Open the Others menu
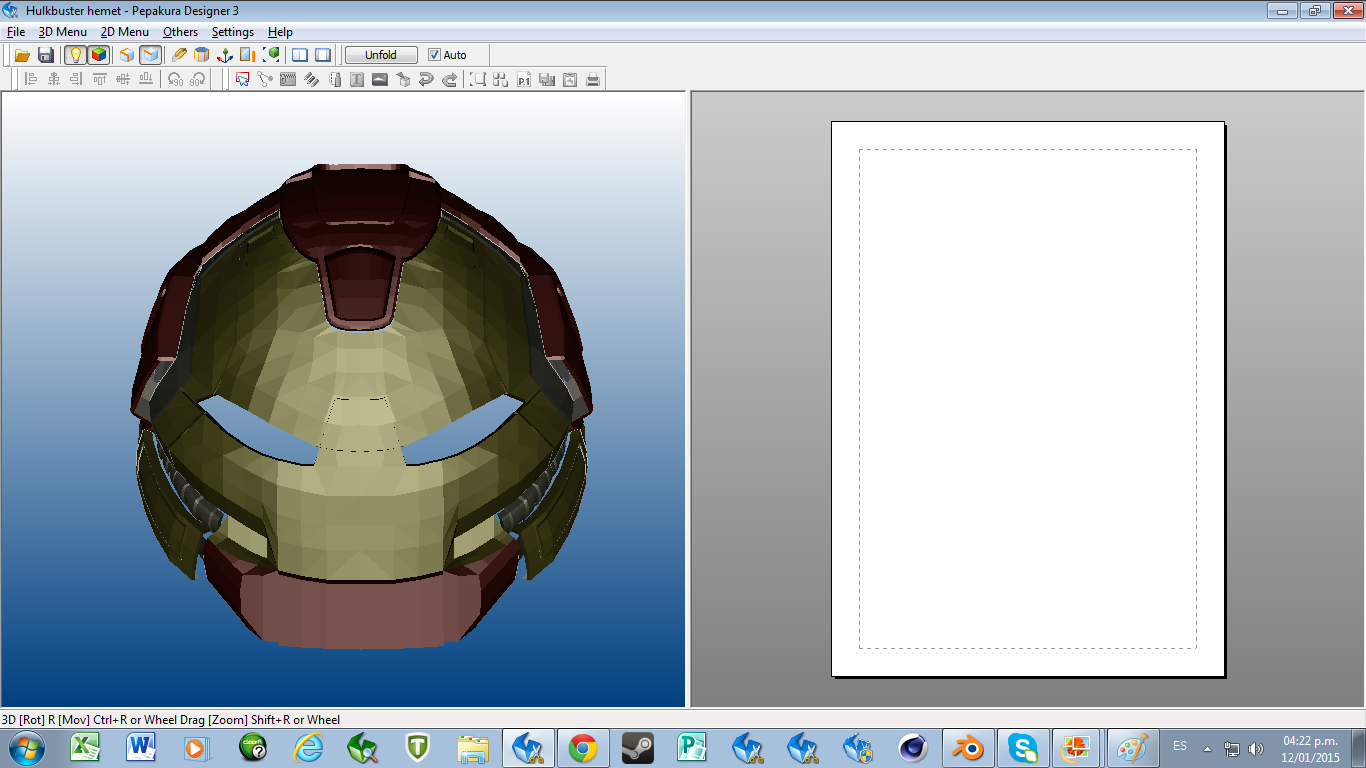 tap(181, 32)
